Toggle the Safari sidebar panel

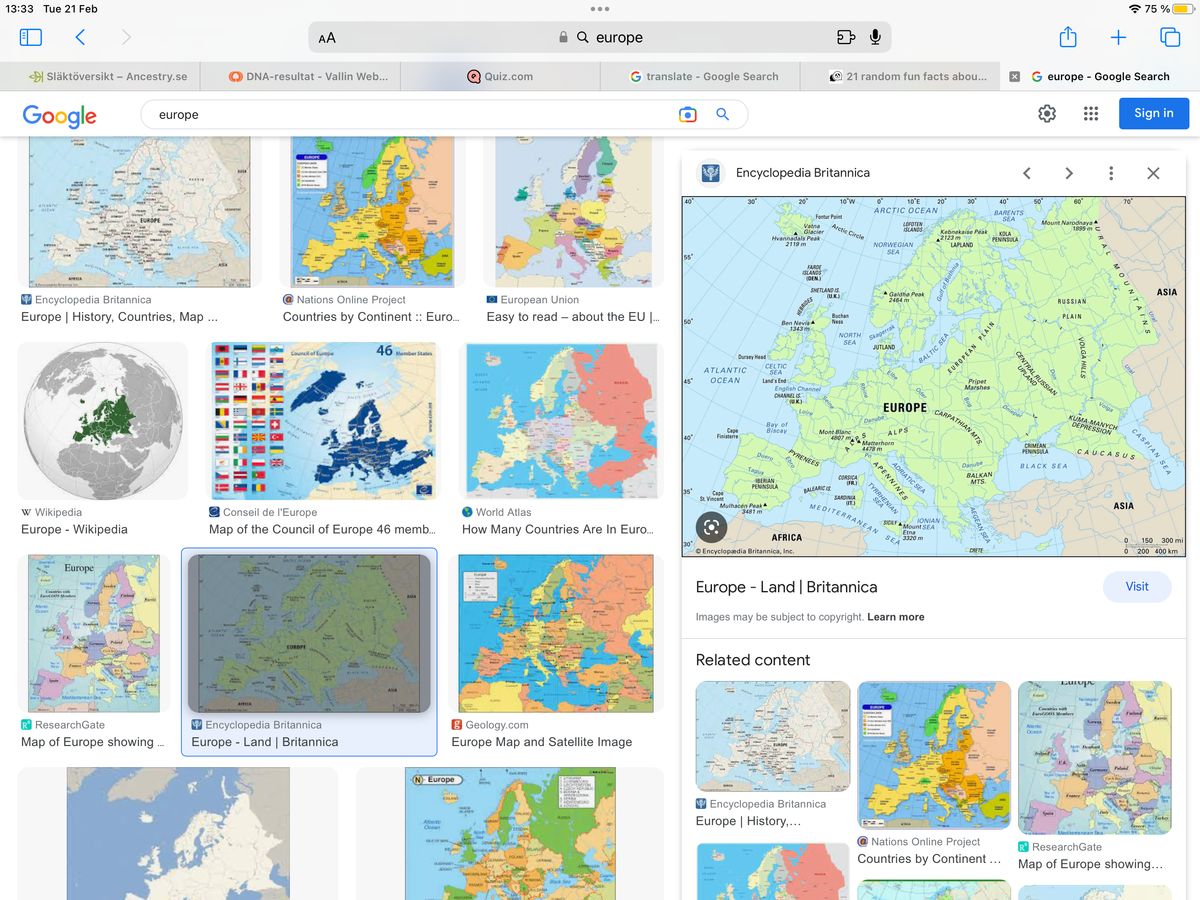click(x=31, y=37)
